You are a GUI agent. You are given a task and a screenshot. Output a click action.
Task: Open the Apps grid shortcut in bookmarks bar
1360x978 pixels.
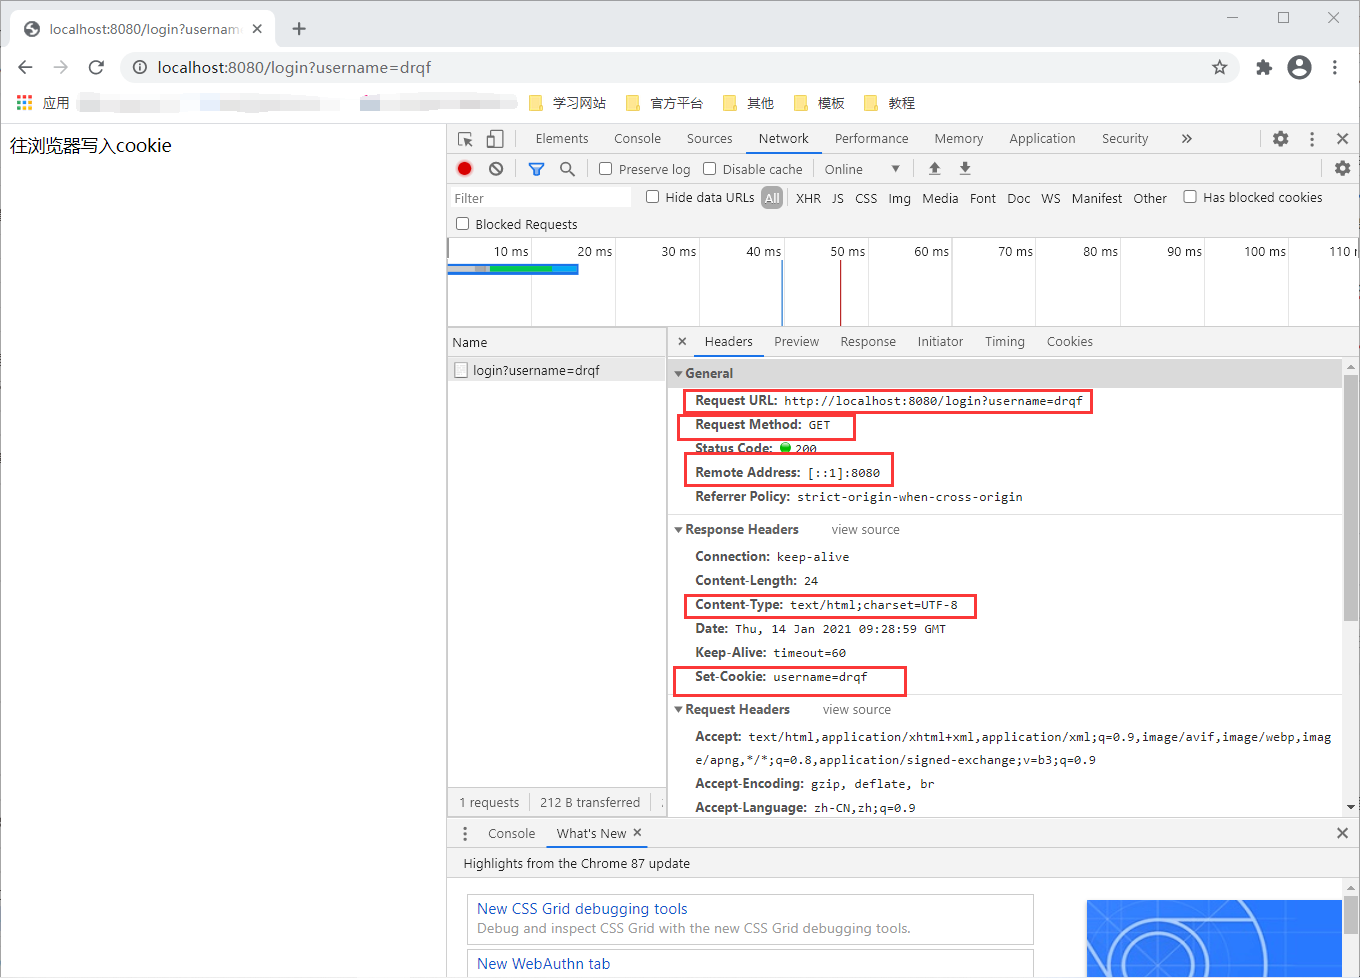tap(25, 103)
